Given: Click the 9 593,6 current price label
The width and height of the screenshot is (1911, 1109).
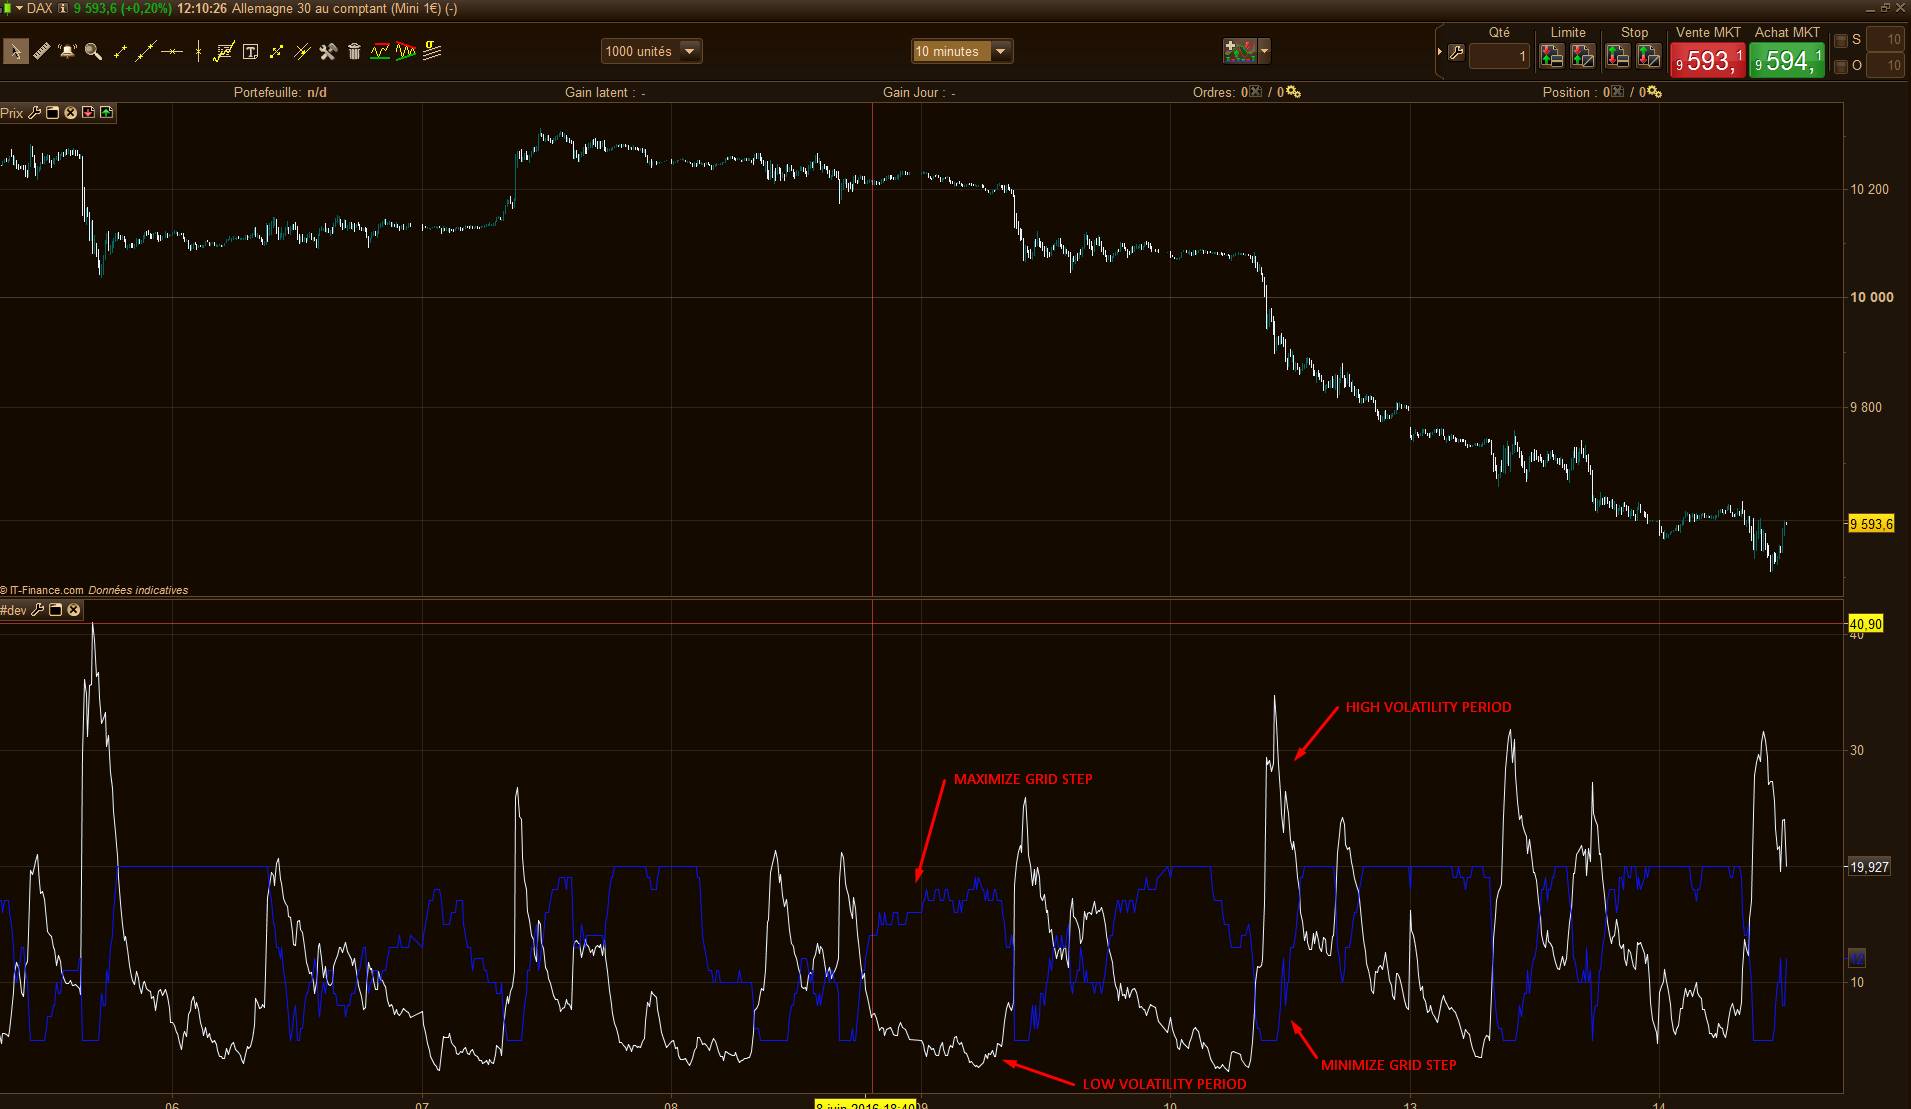Looking at the screenshot, I should pos(1871,524).
